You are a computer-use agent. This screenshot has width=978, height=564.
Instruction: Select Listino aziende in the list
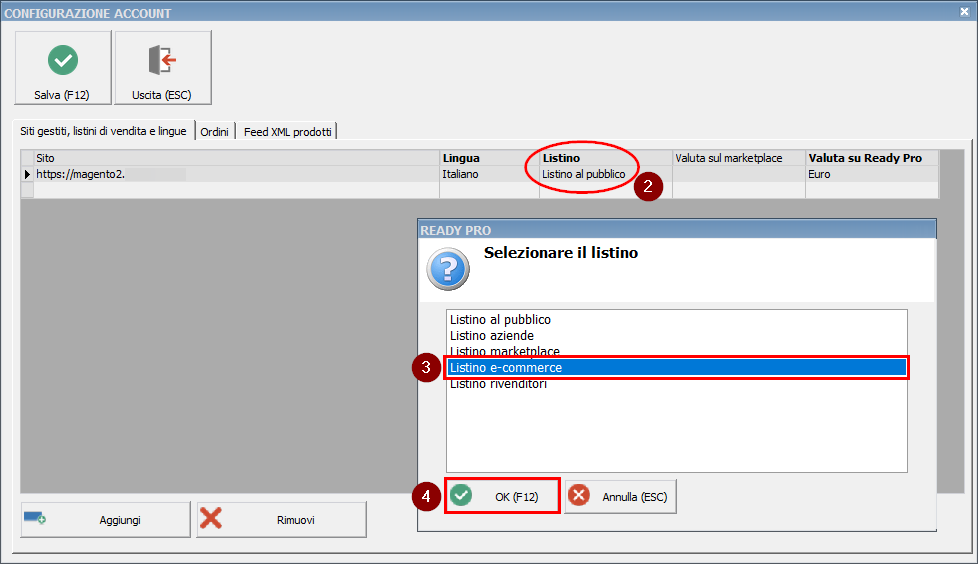(492, 336)
